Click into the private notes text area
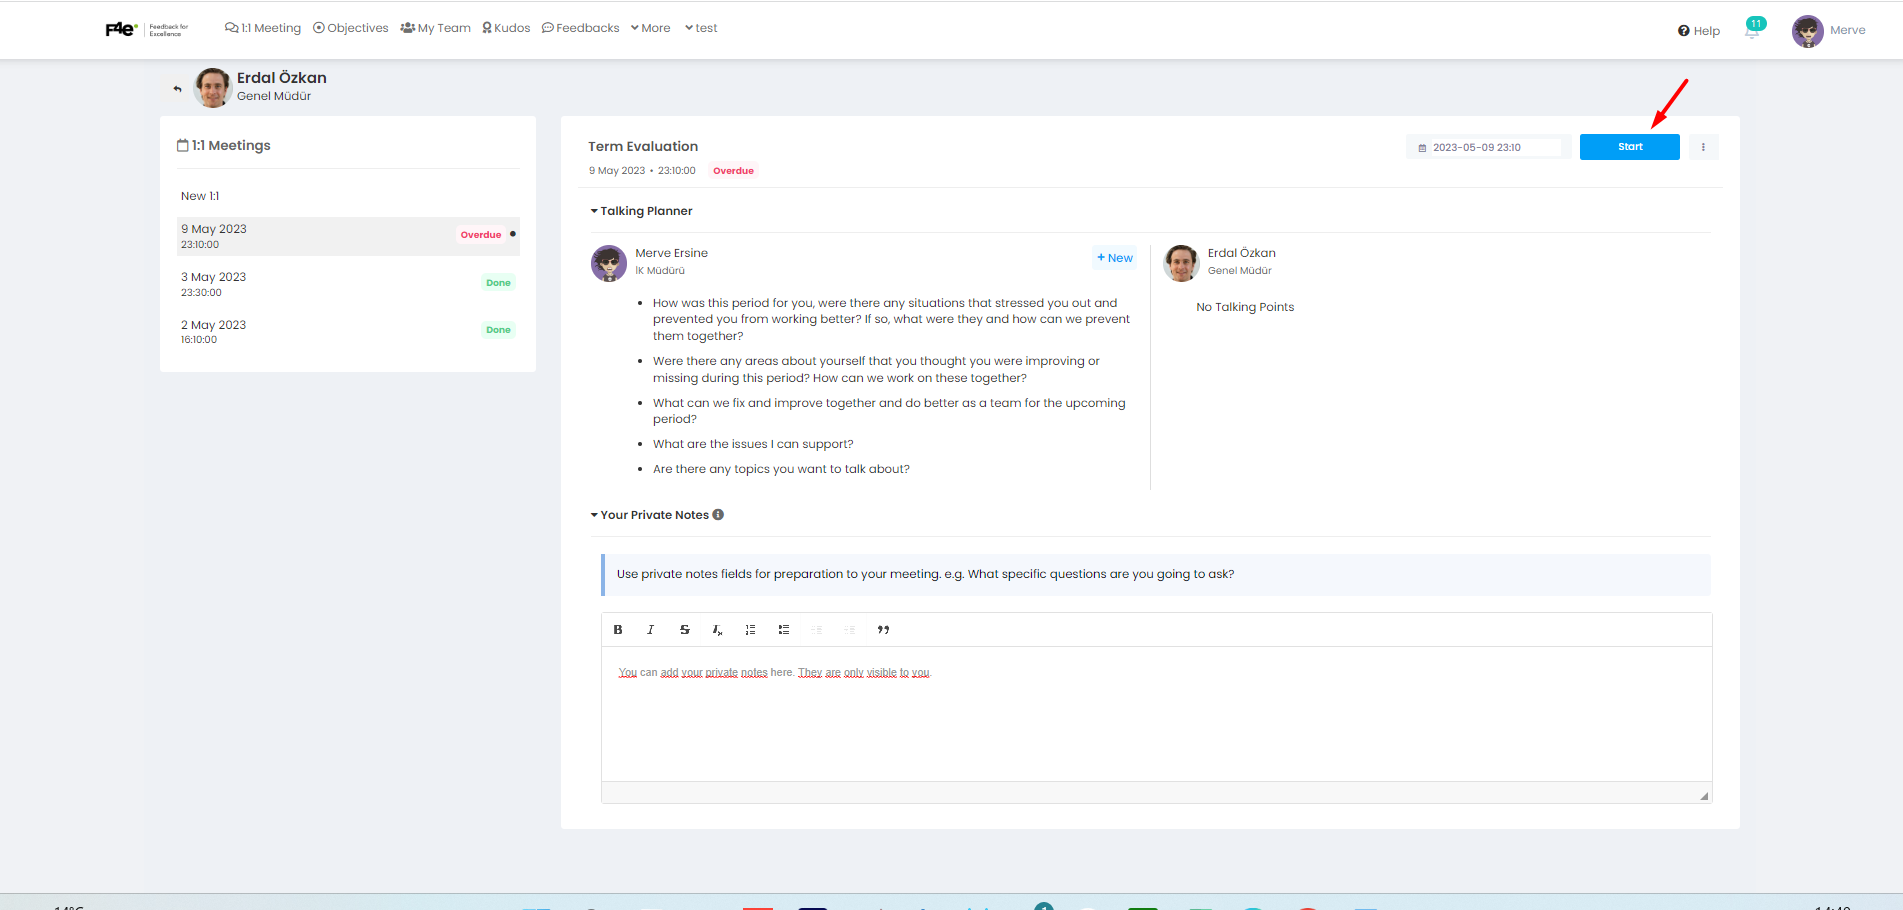Screen dimensions: 1903x910 click(1156, 714)
